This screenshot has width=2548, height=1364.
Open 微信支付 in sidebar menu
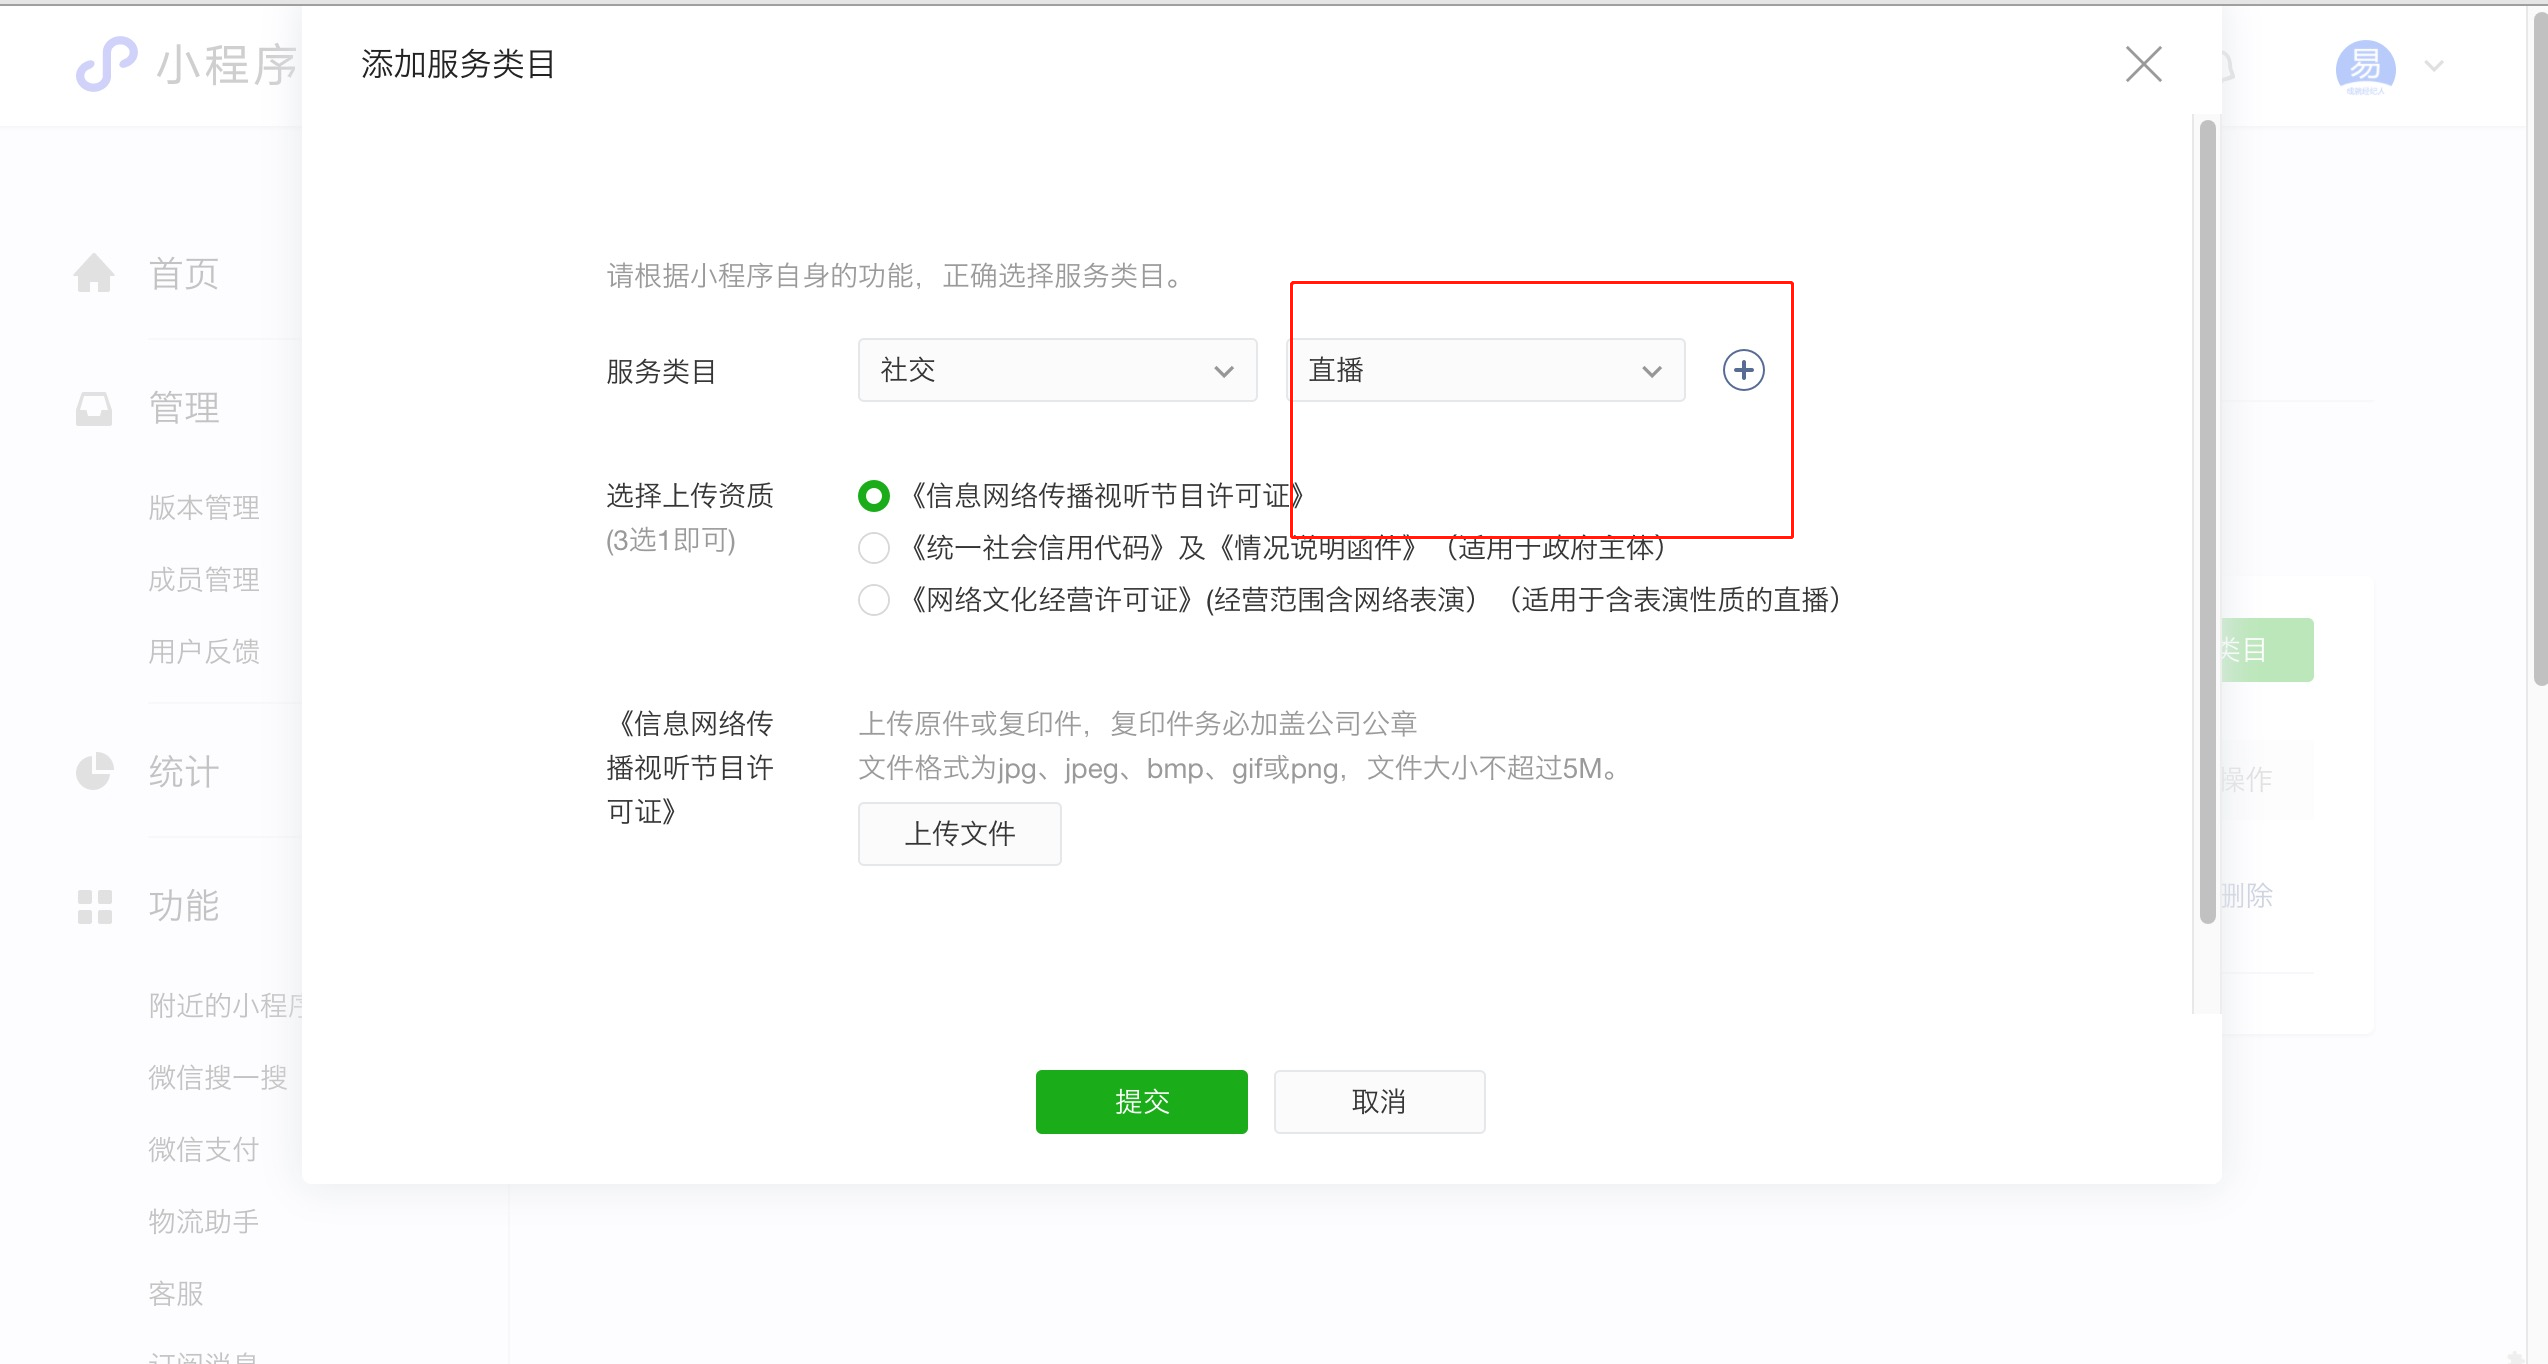[x=204, y=1149]
